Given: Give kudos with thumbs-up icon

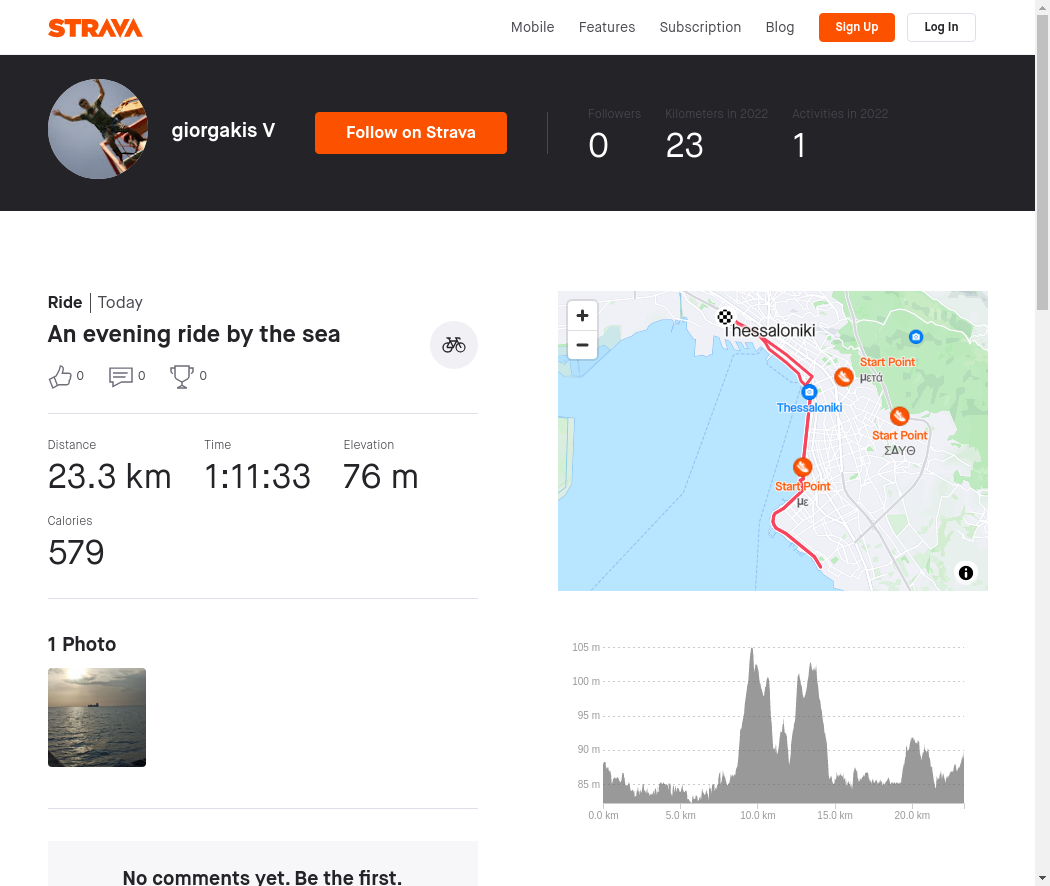Looking at the screenshot, I should (60, 376).
